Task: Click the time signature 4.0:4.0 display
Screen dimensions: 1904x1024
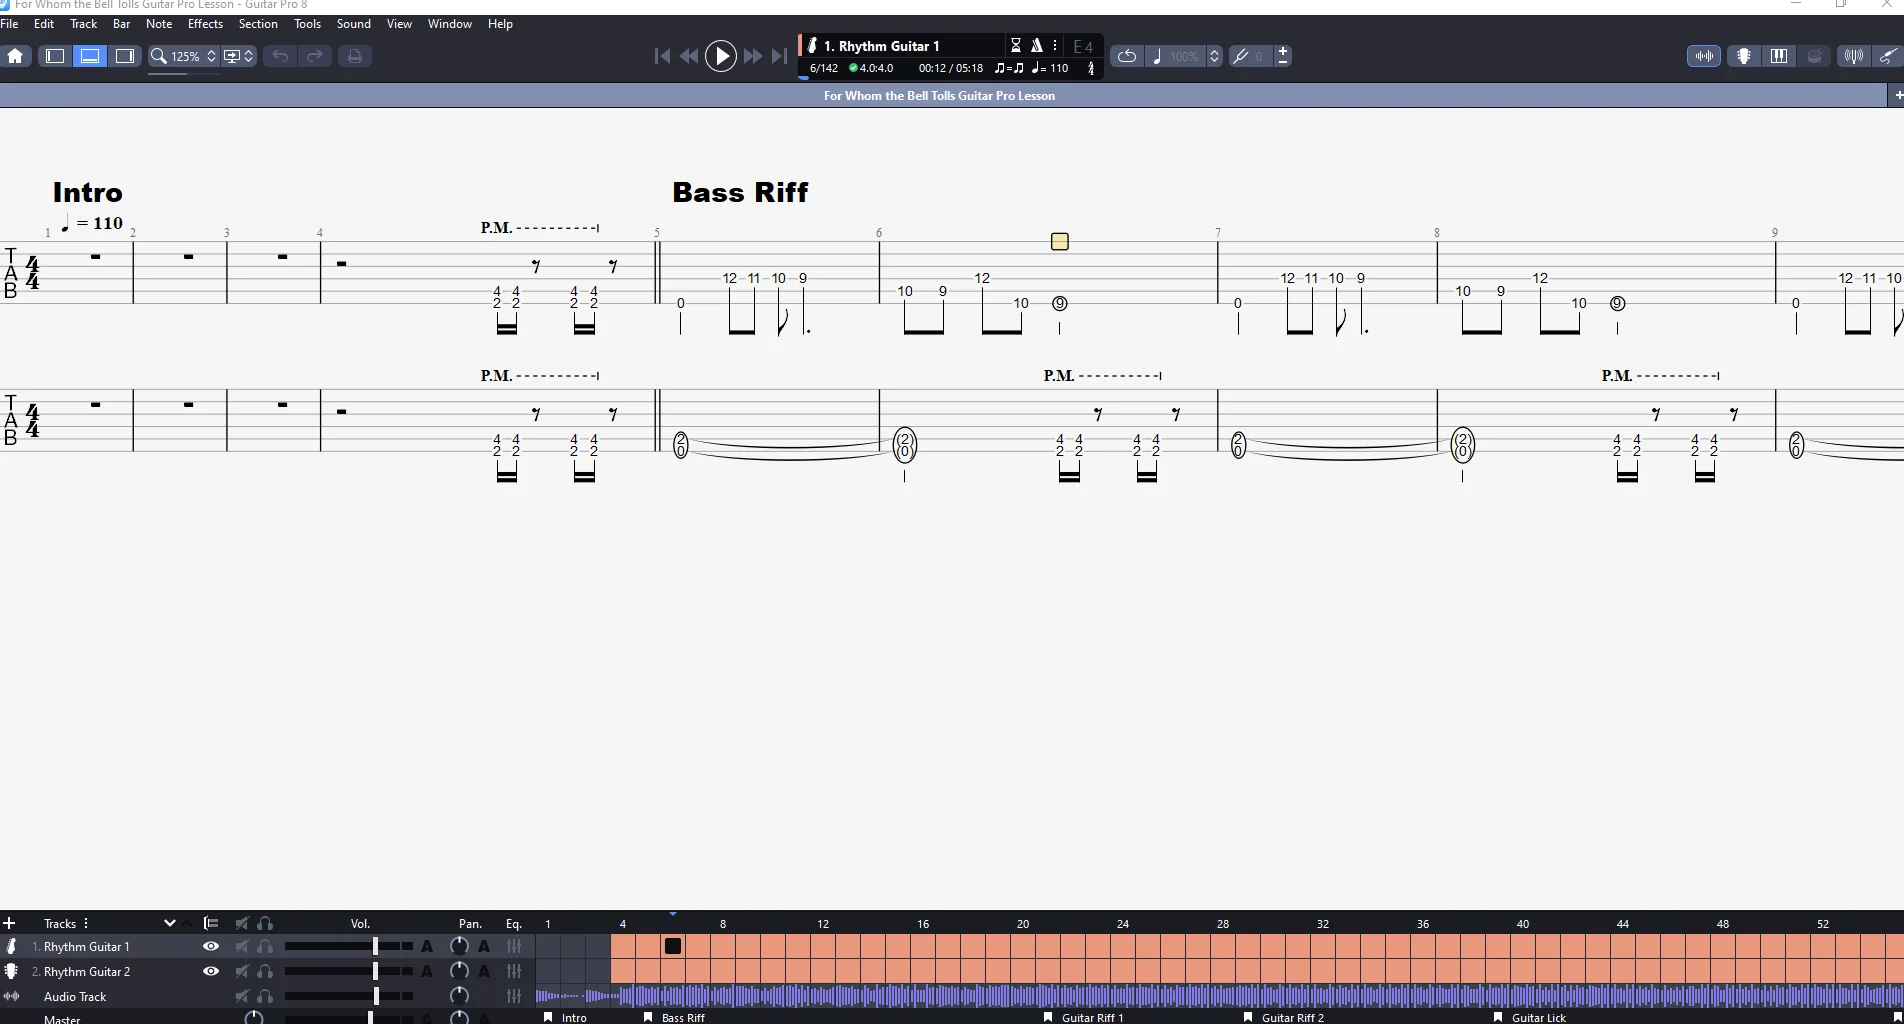Action: [871, 68]
